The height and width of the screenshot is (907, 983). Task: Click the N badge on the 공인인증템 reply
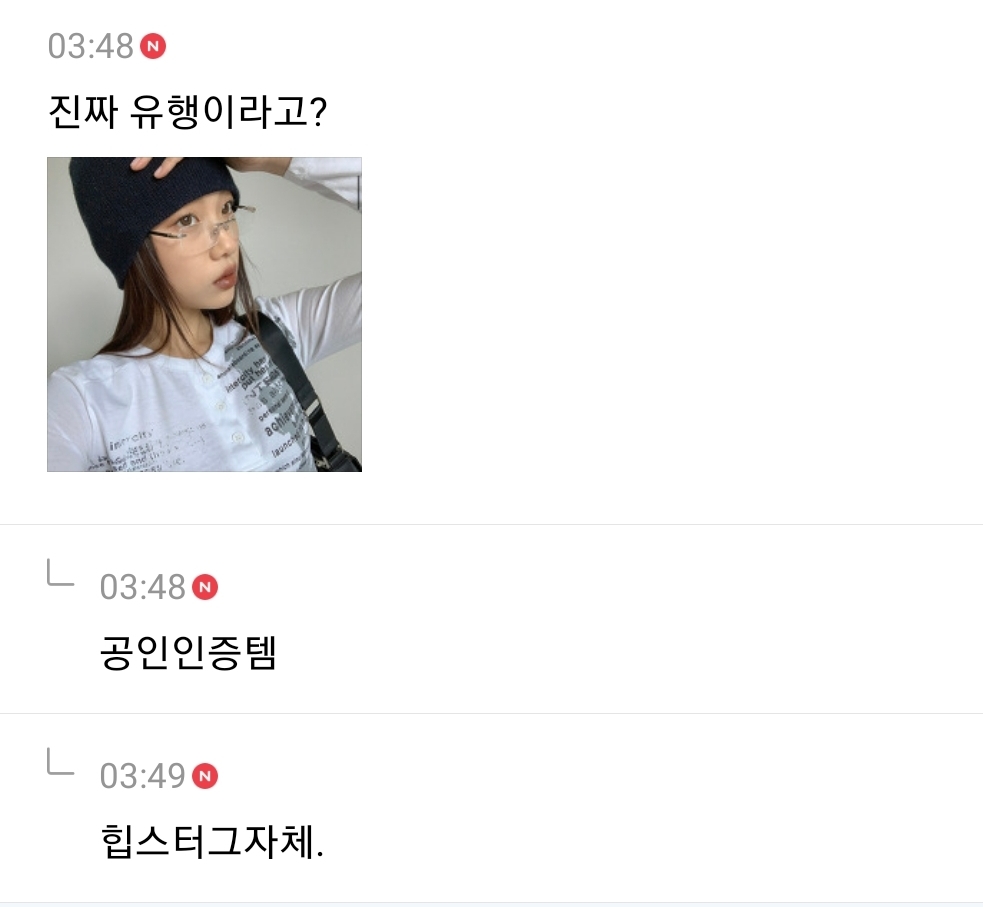(204, 587)
